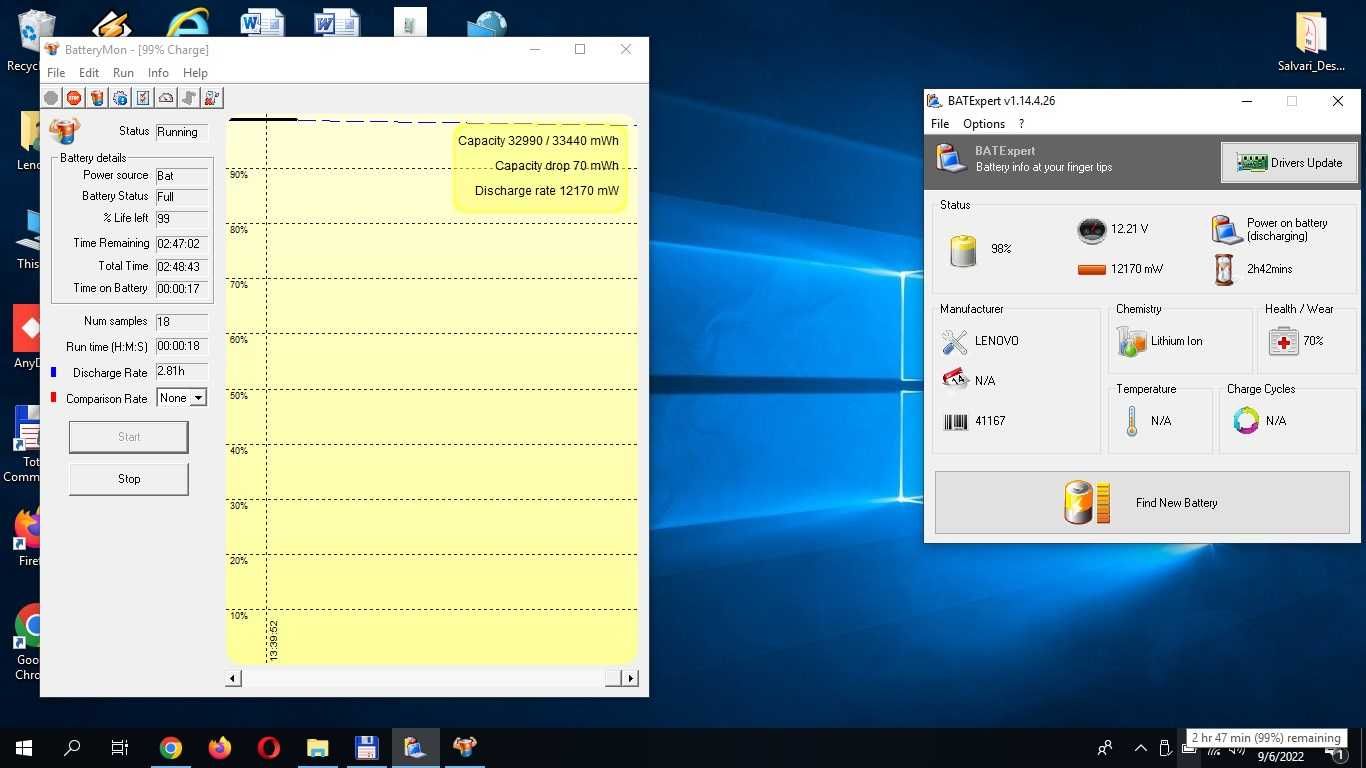Open Windows Start menu
The image size is (1366, 768).
click(24, 747)
